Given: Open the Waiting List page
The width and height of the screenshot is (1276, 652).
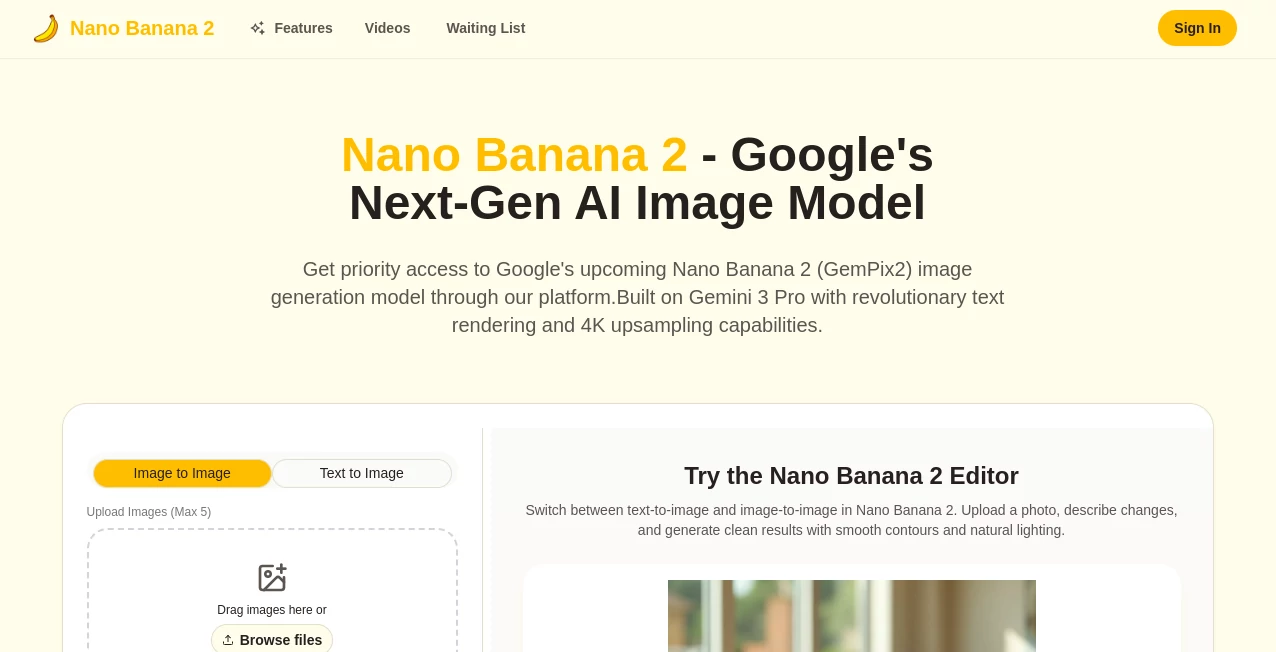Looking at the screenshot, I should [486, 28].
